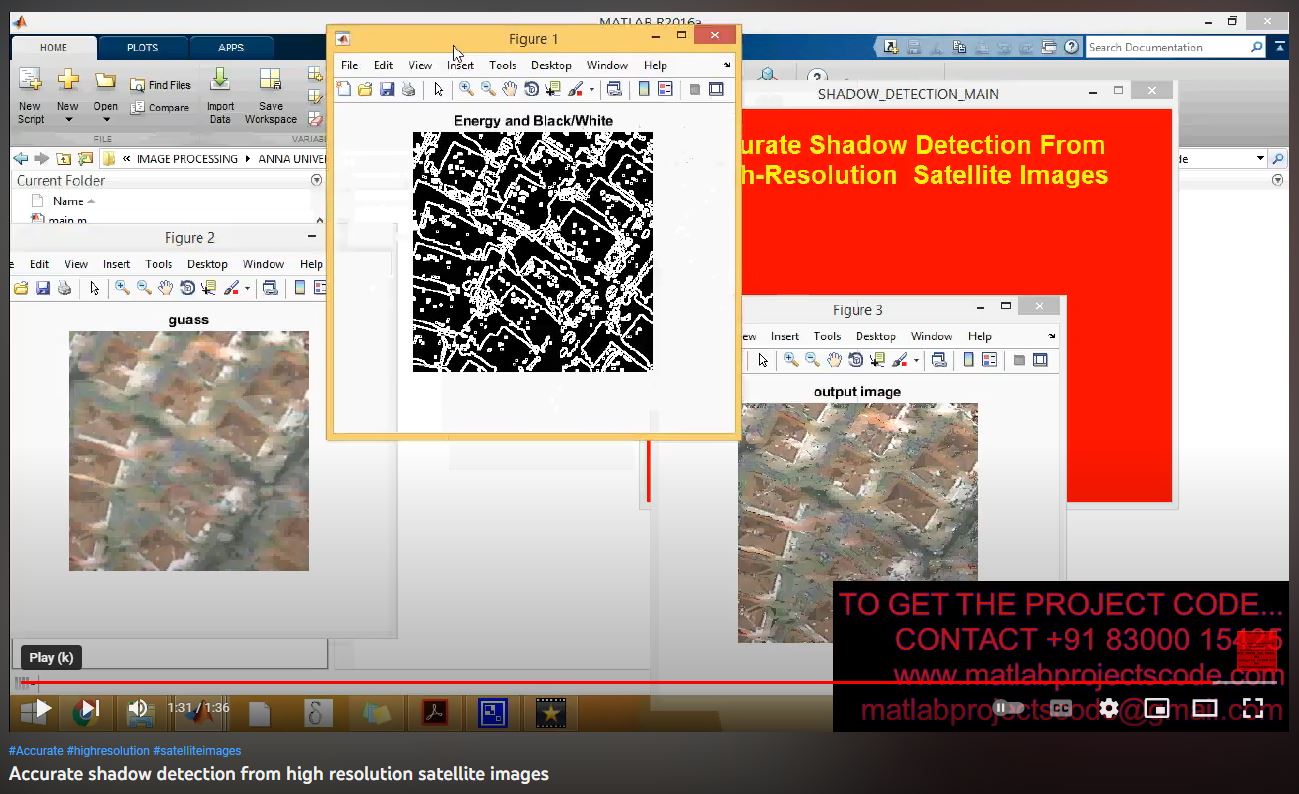The image size is (1299, 794).
Task: Switch to the PLOTS tab
Action: [x=142, y=47]
